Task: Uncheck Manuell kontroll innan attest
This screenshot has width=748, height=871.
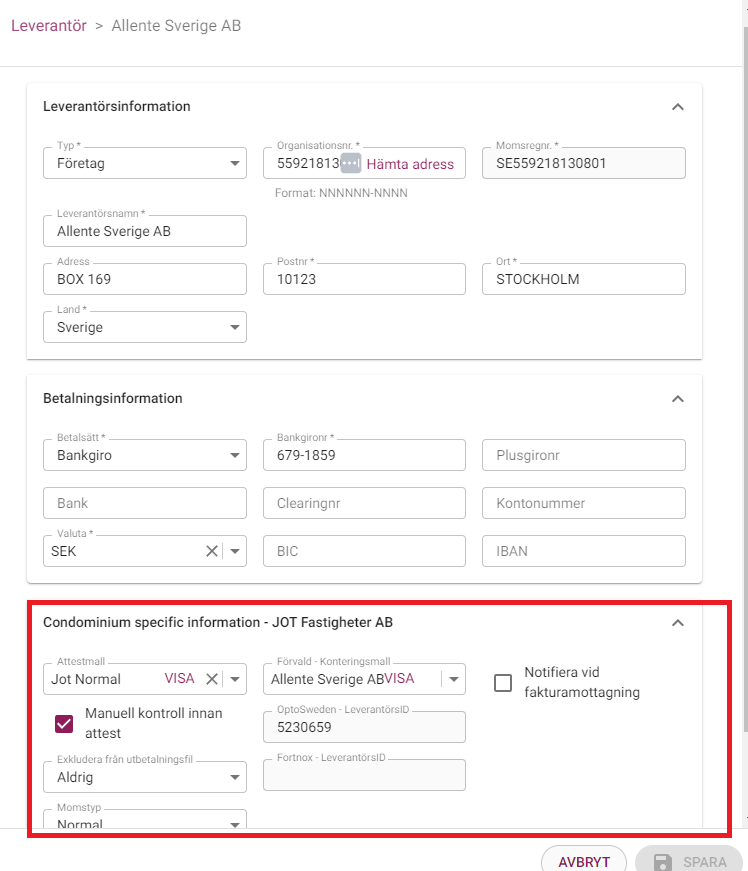Action: (x=64, y=724)
